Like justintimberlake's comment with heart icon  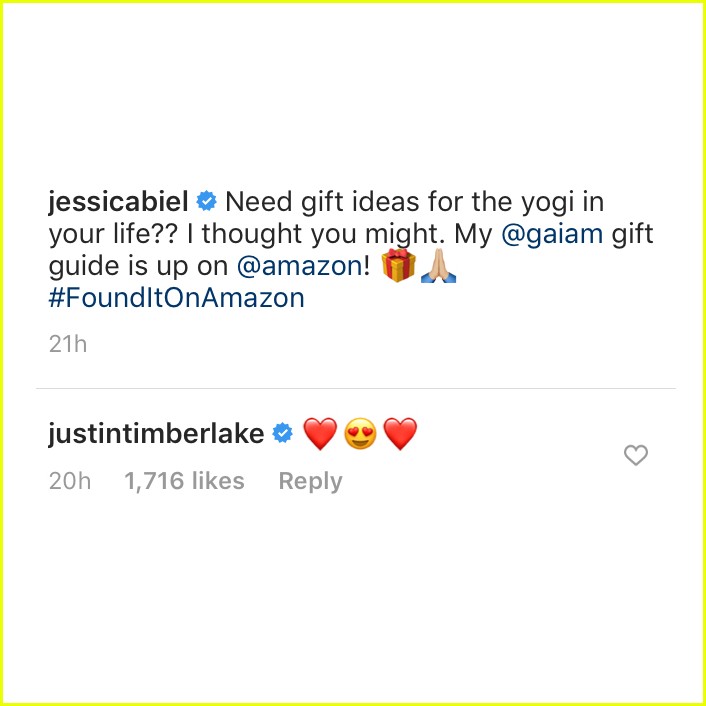point(636,455)
